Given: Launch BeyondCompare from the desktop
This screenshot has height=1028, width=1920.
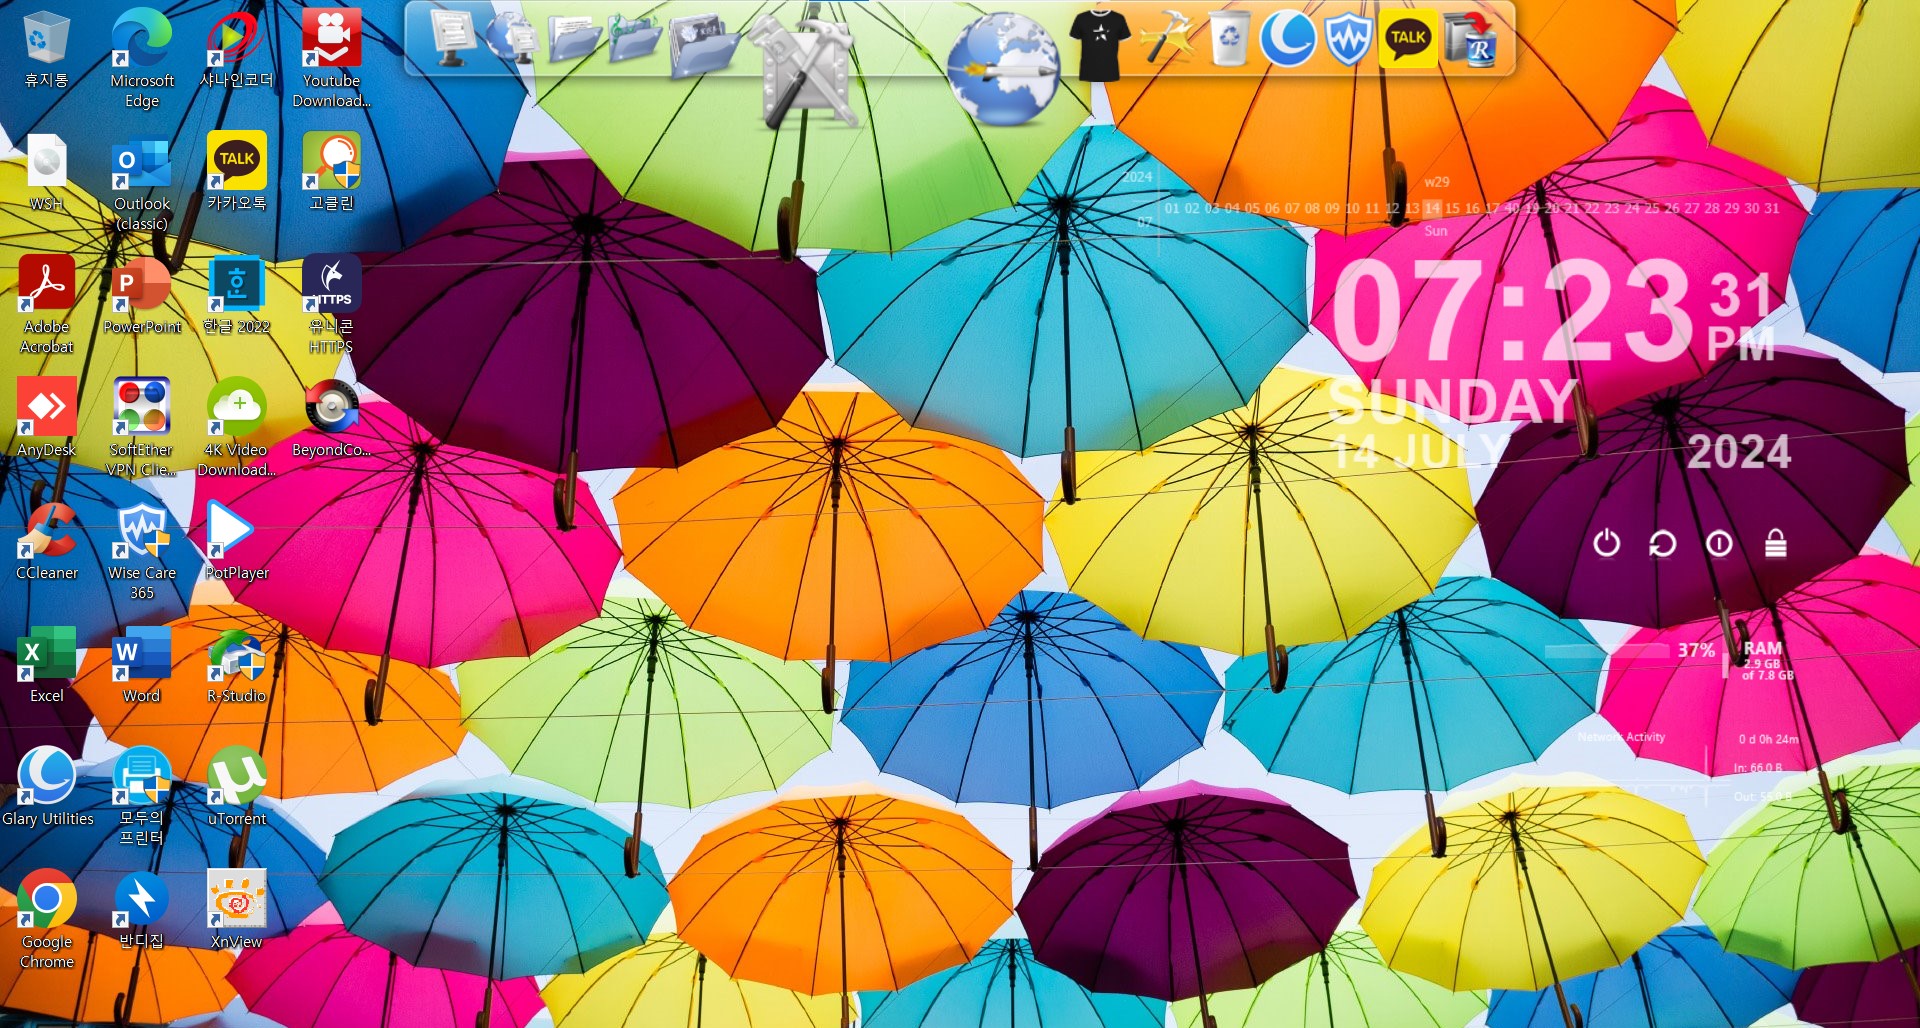Looking at the screenshot, I should (332, 418).
